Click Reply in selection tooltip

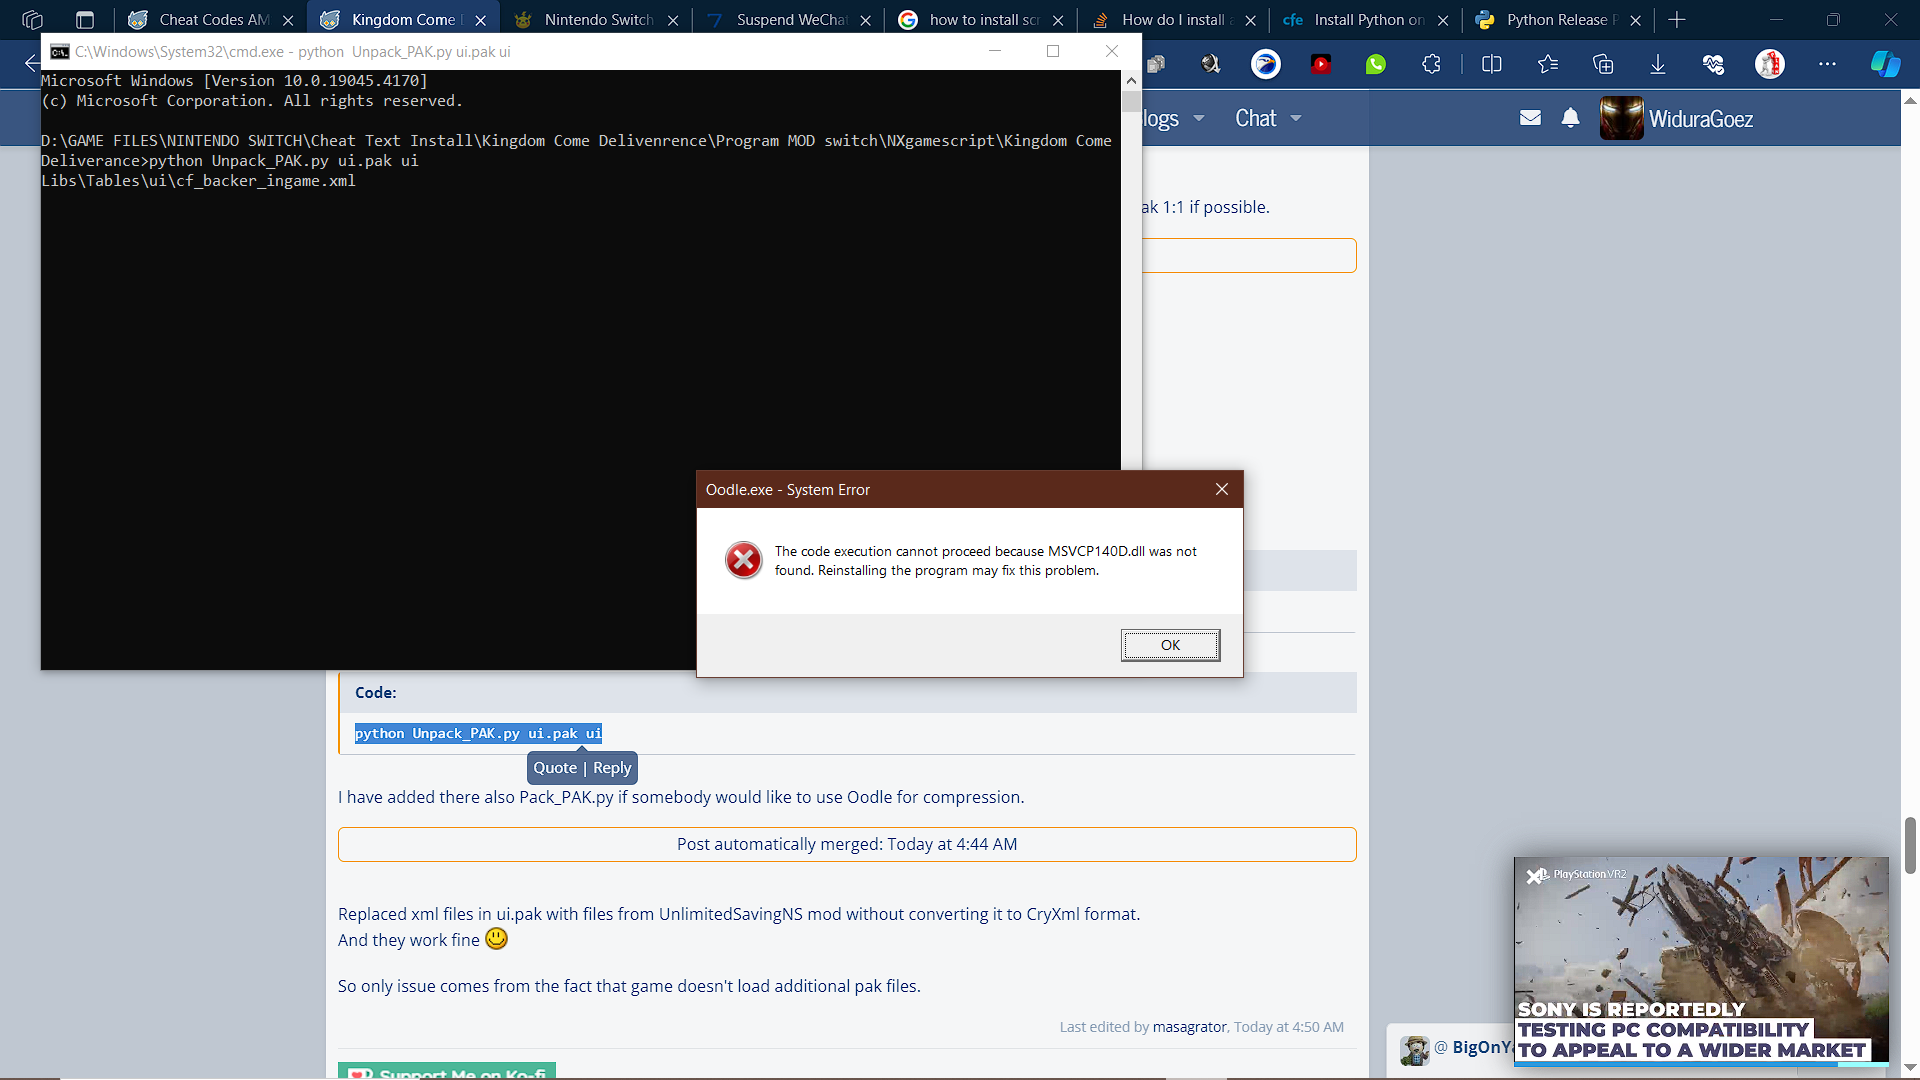tap(612, 768)
